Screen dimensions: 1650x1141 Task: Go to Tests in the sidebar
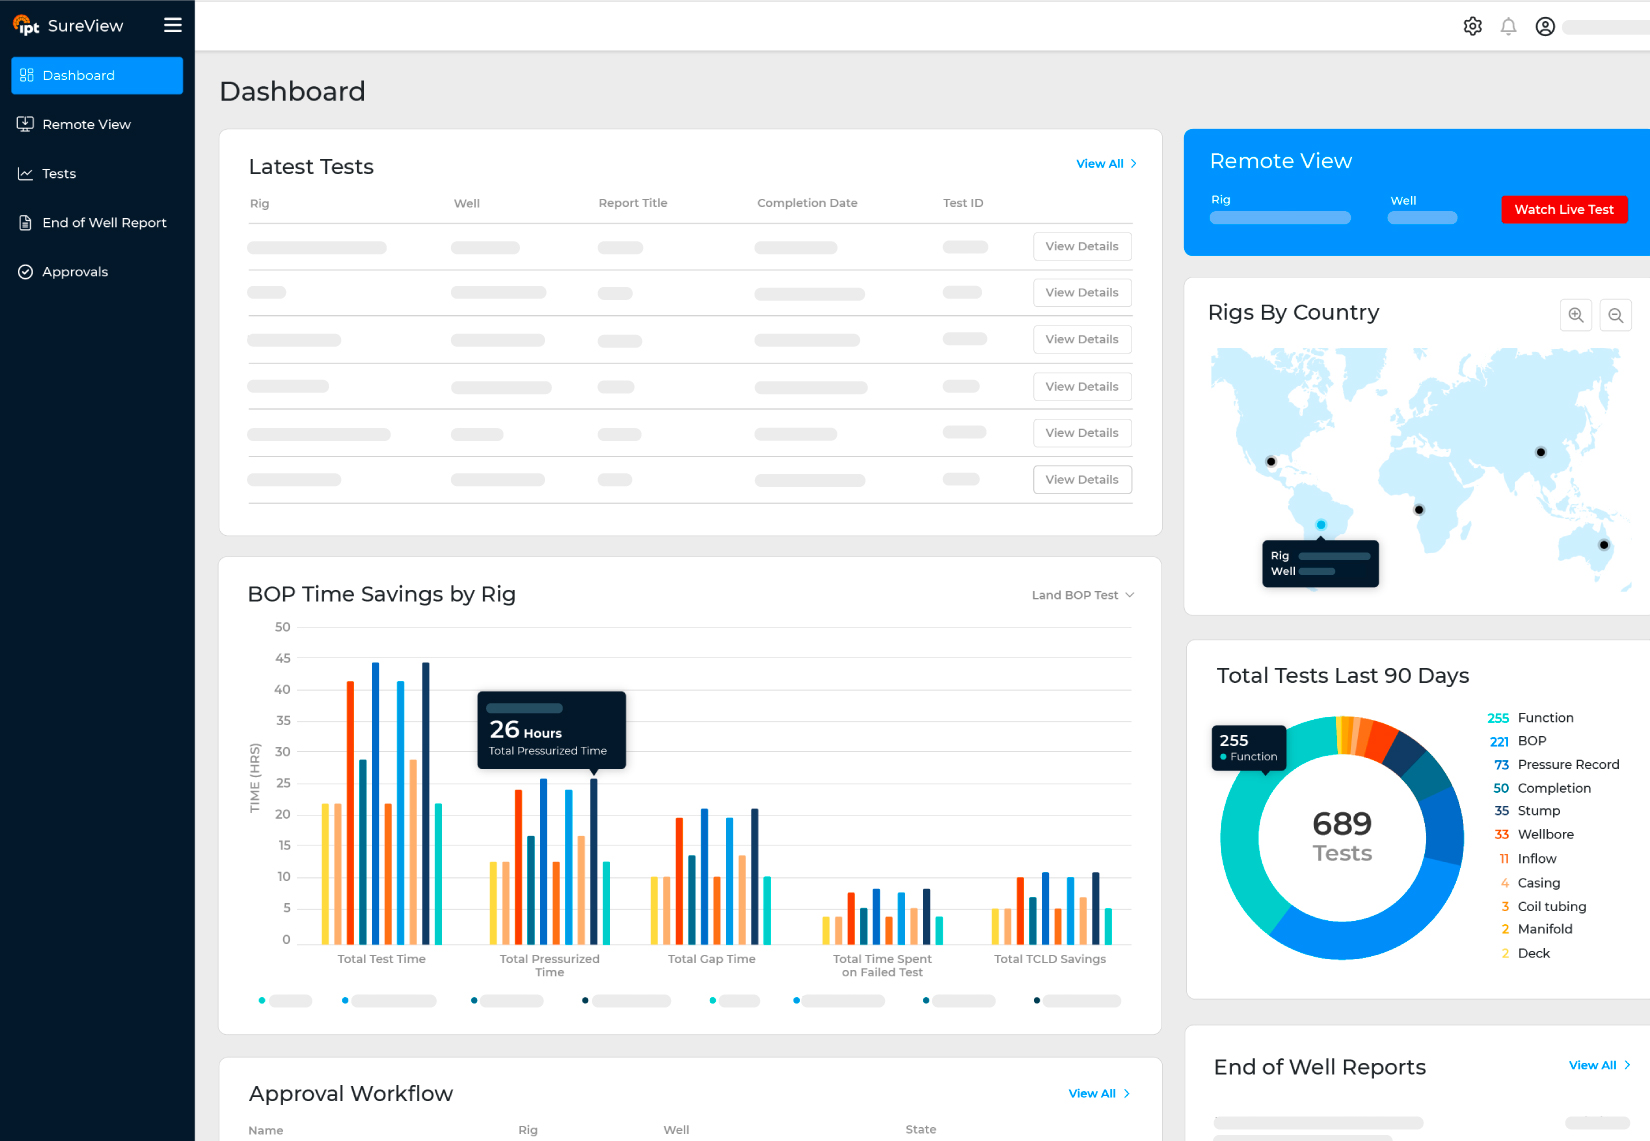[59, 174]
